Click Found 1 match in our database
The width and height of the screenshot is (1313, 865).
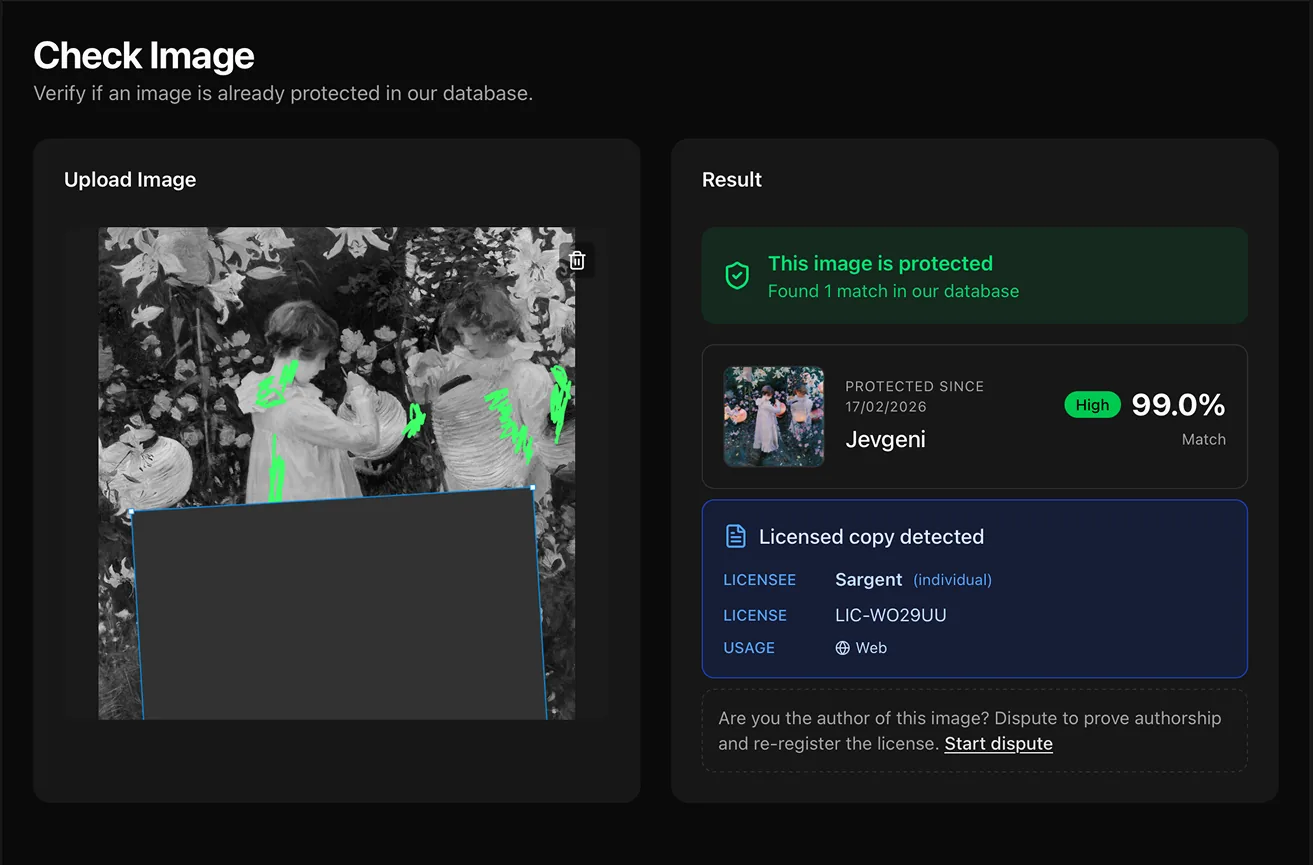[x=893, y=291]
